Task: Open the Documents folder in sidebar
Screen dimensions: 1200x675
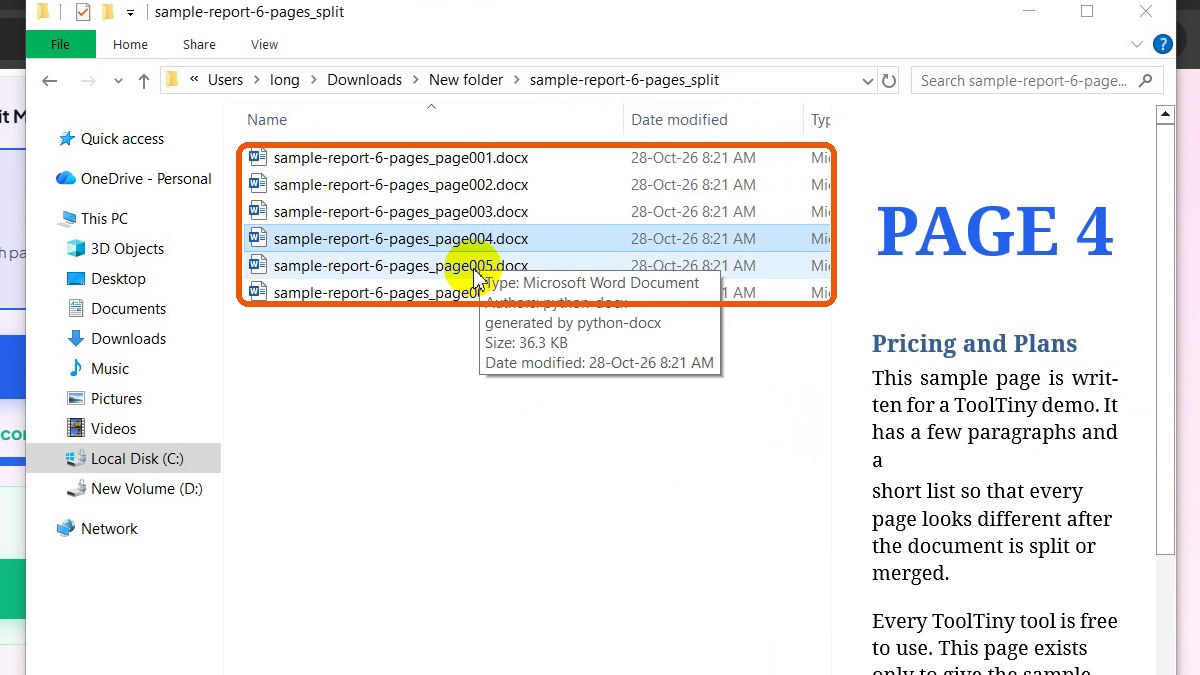Action: point(128,309)
